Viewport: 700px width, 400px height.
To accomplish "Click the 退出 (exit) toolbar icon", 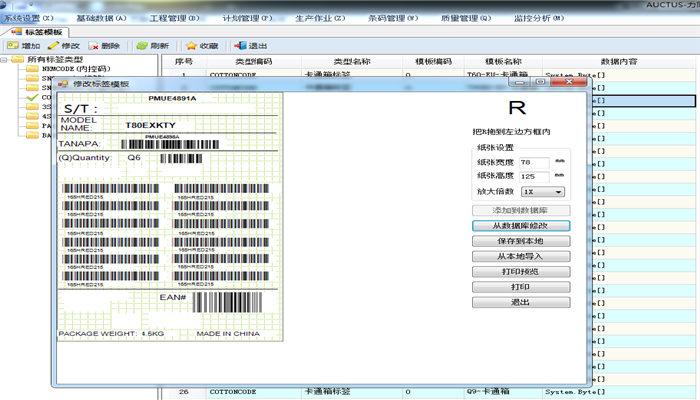I will click(x=241, y=46).
